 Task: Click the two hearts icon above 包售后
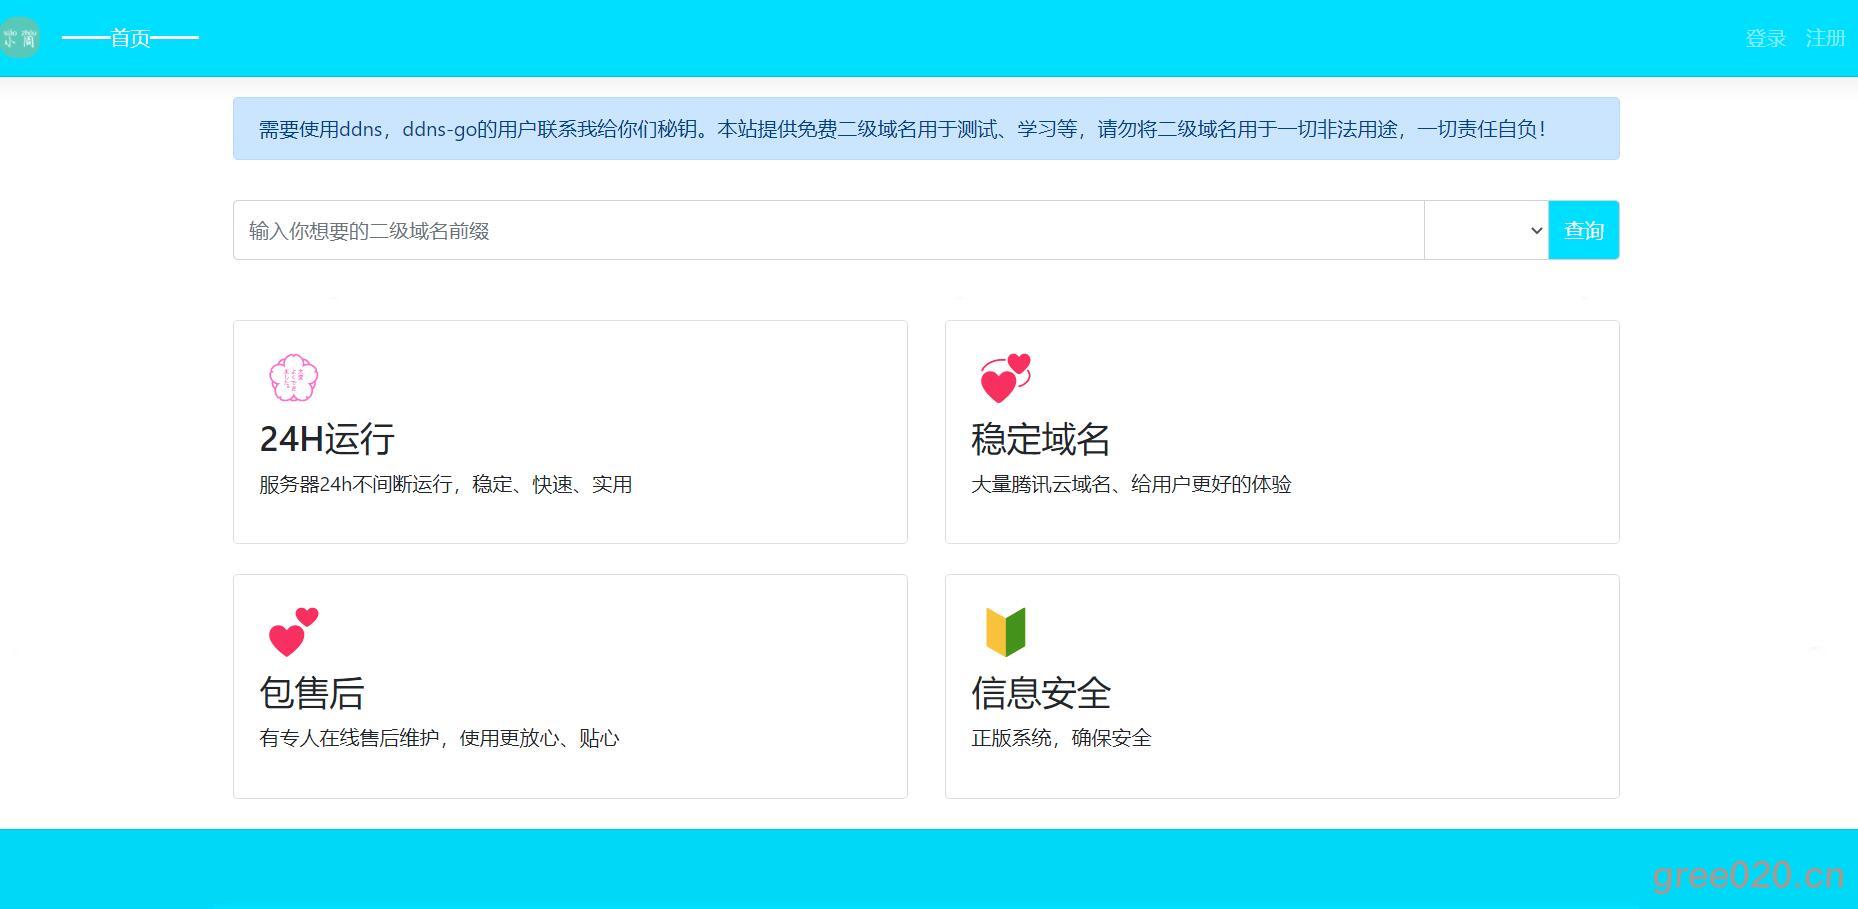click(x=293, y=632)
